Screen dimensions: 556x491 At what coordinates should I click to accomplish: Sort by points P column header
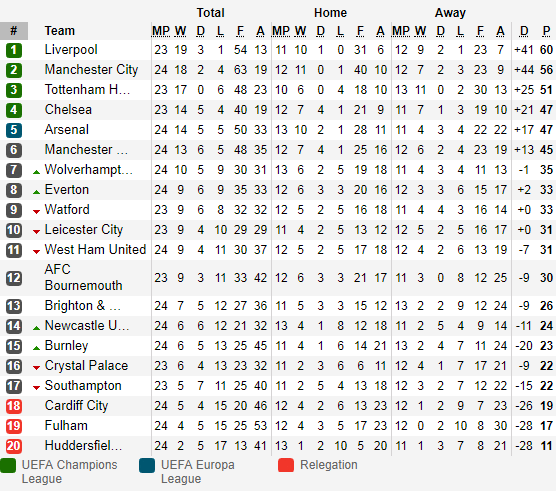(x=546, y=31)
